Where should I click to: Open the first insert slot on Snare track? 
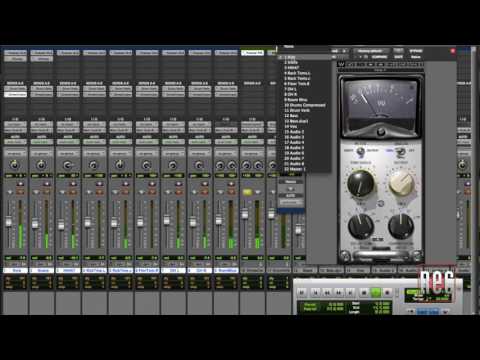tap(41, 53)
